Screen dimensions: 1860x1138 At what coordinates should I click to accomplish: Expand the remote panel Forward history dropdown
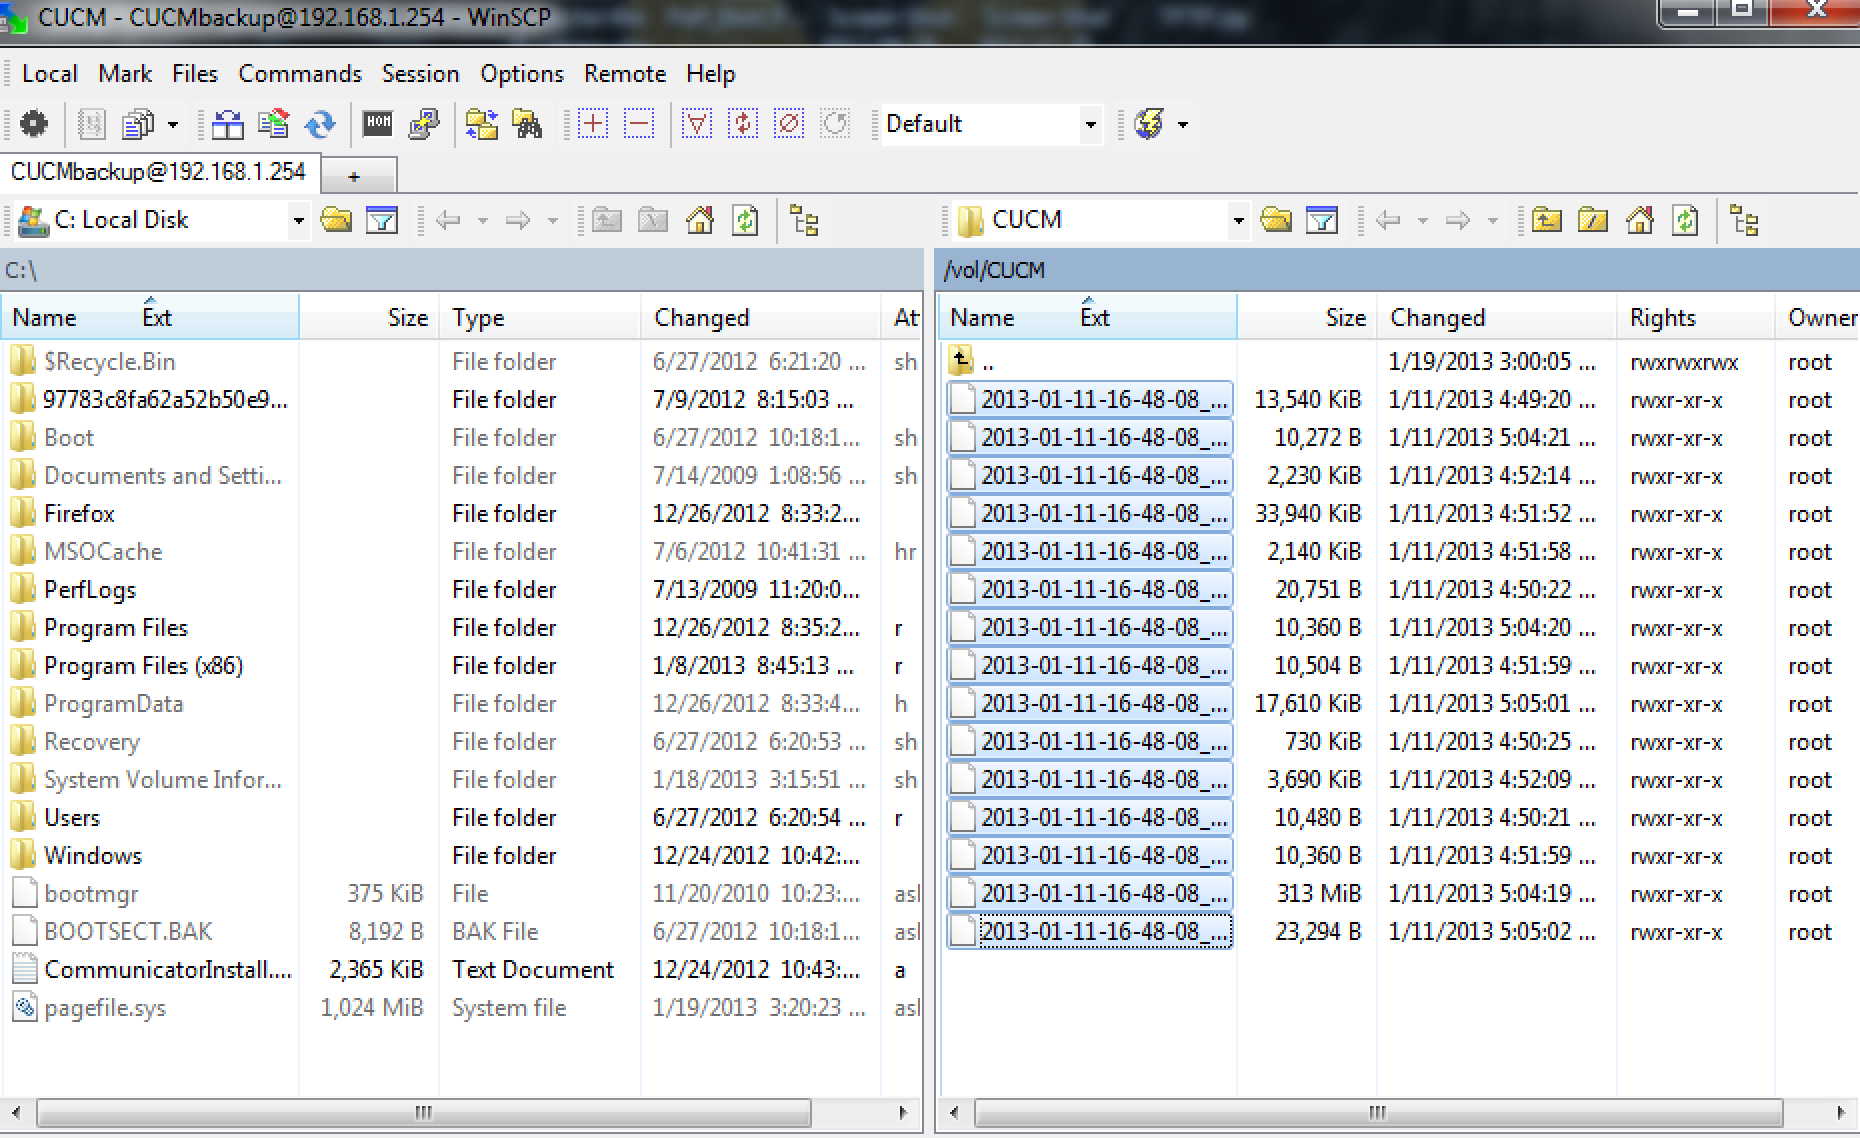tap(1492, 221)
